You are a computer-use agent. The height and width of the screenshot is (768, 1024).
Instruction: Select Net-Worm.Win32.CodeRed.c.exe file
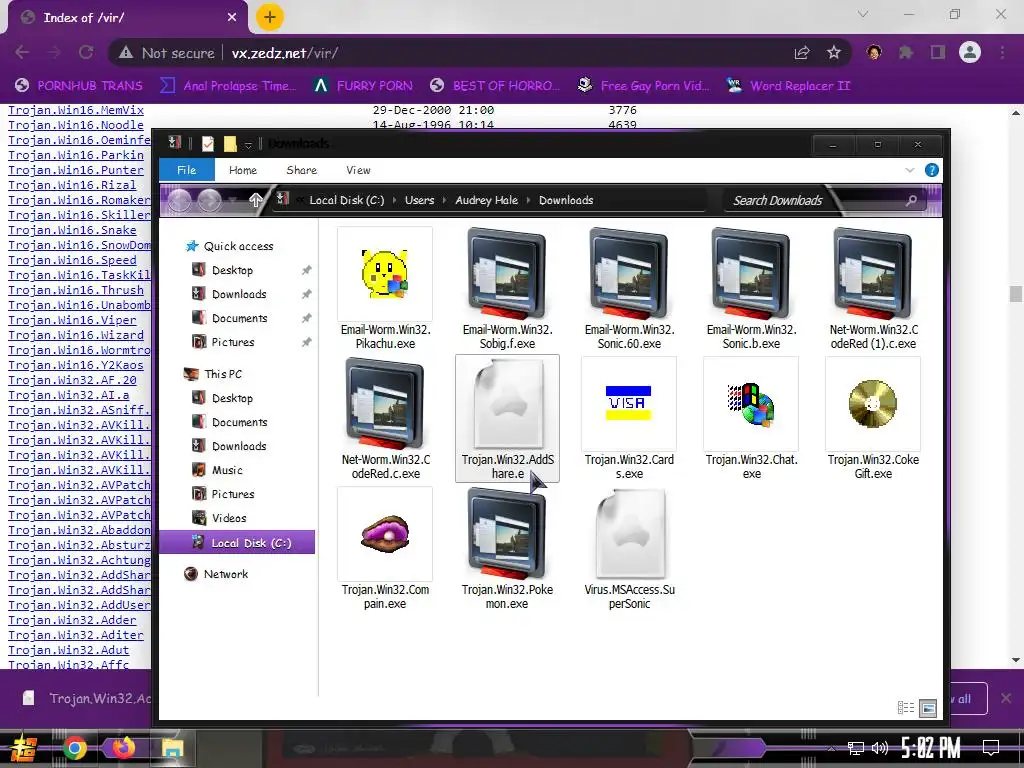pos(385,419)
